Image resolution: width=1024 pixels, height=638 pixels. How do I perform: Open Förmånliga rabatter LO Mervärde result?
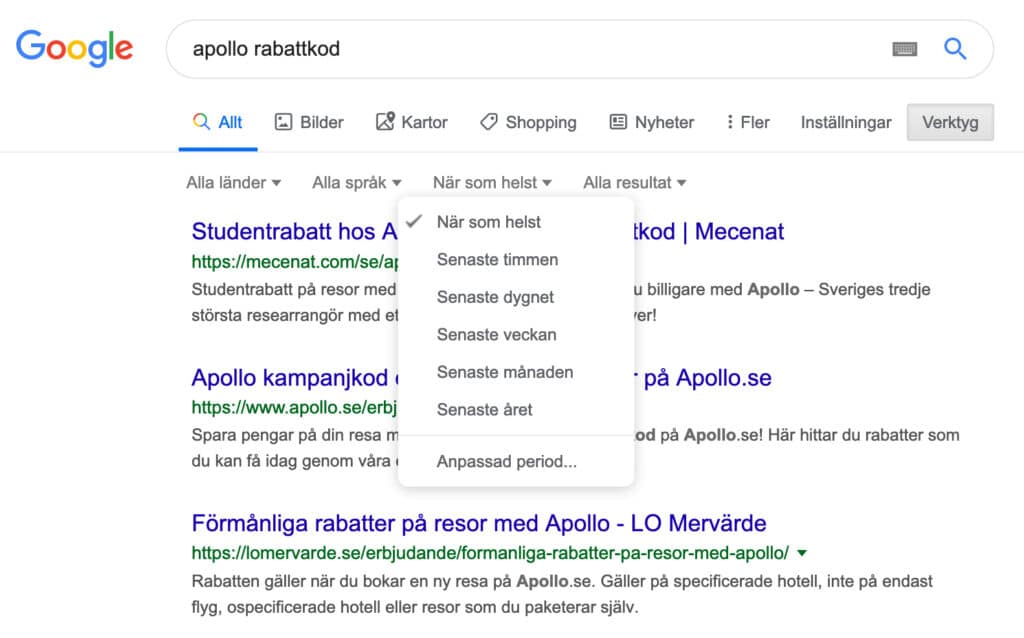479,523
